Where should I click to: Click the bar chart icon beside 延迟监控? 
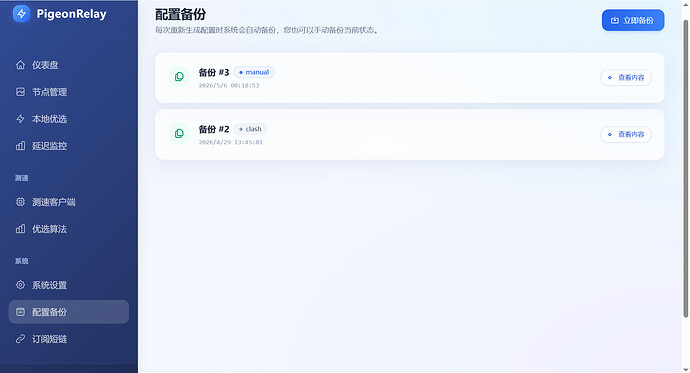click(20, 146)
